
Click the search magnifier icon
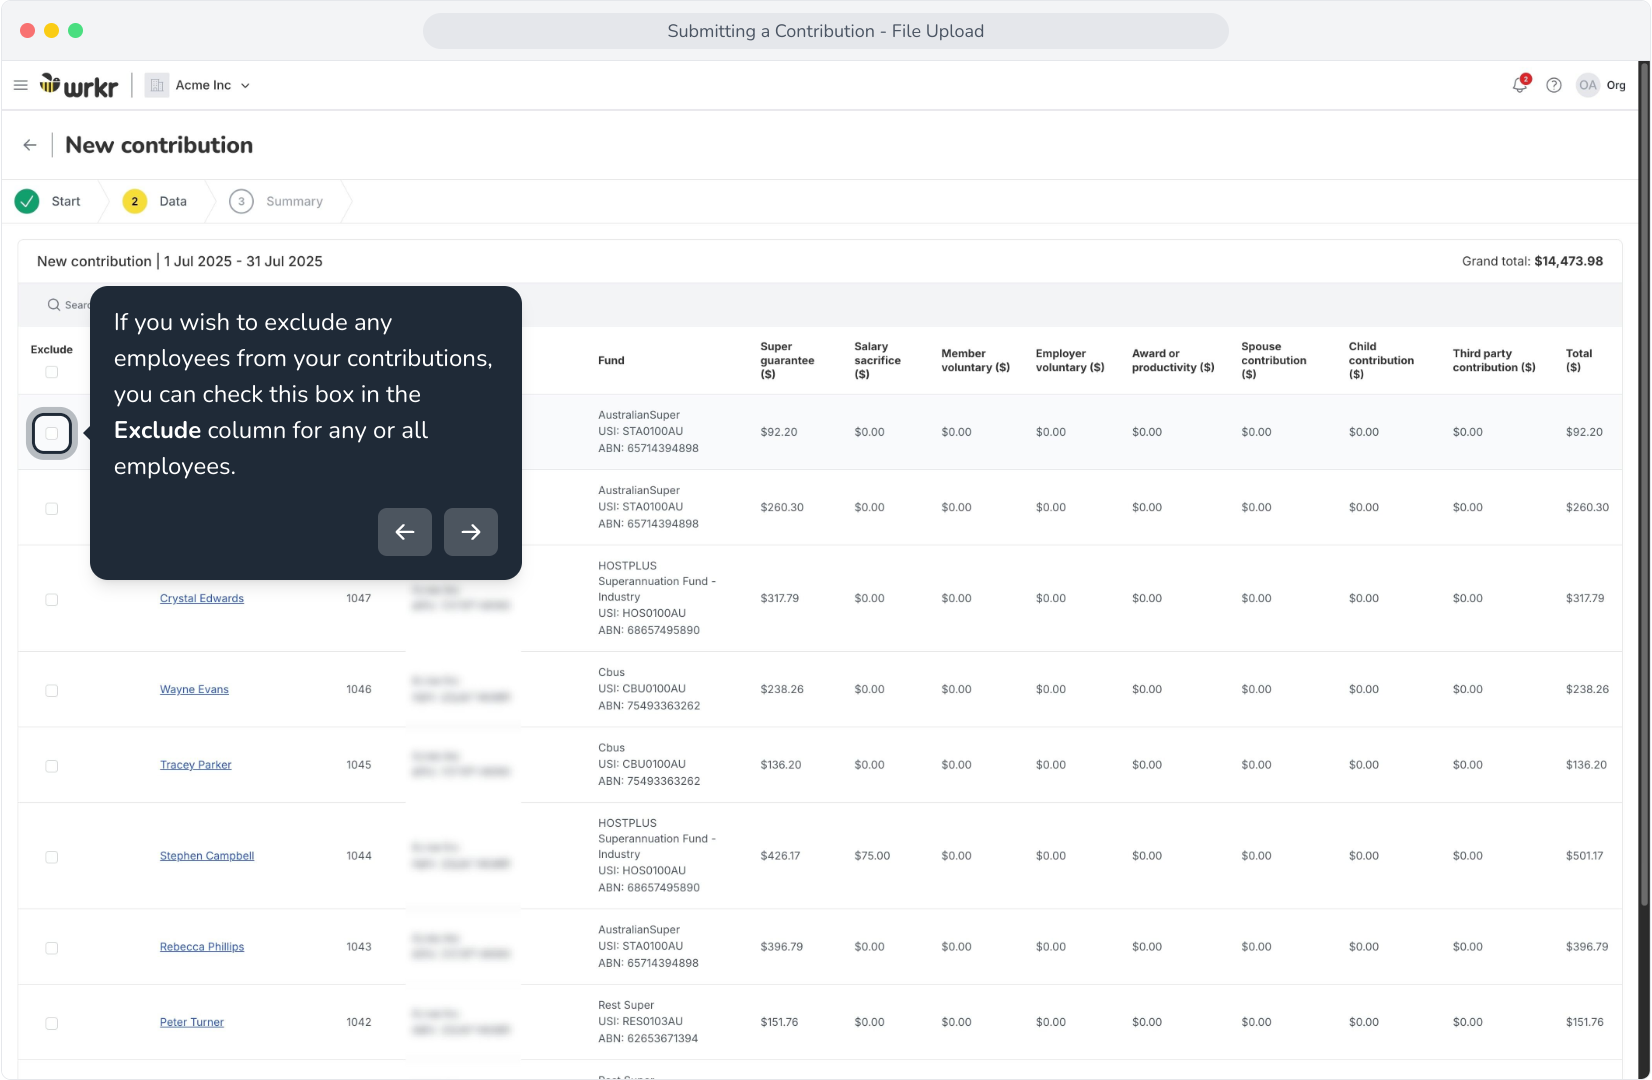[54, 305]
